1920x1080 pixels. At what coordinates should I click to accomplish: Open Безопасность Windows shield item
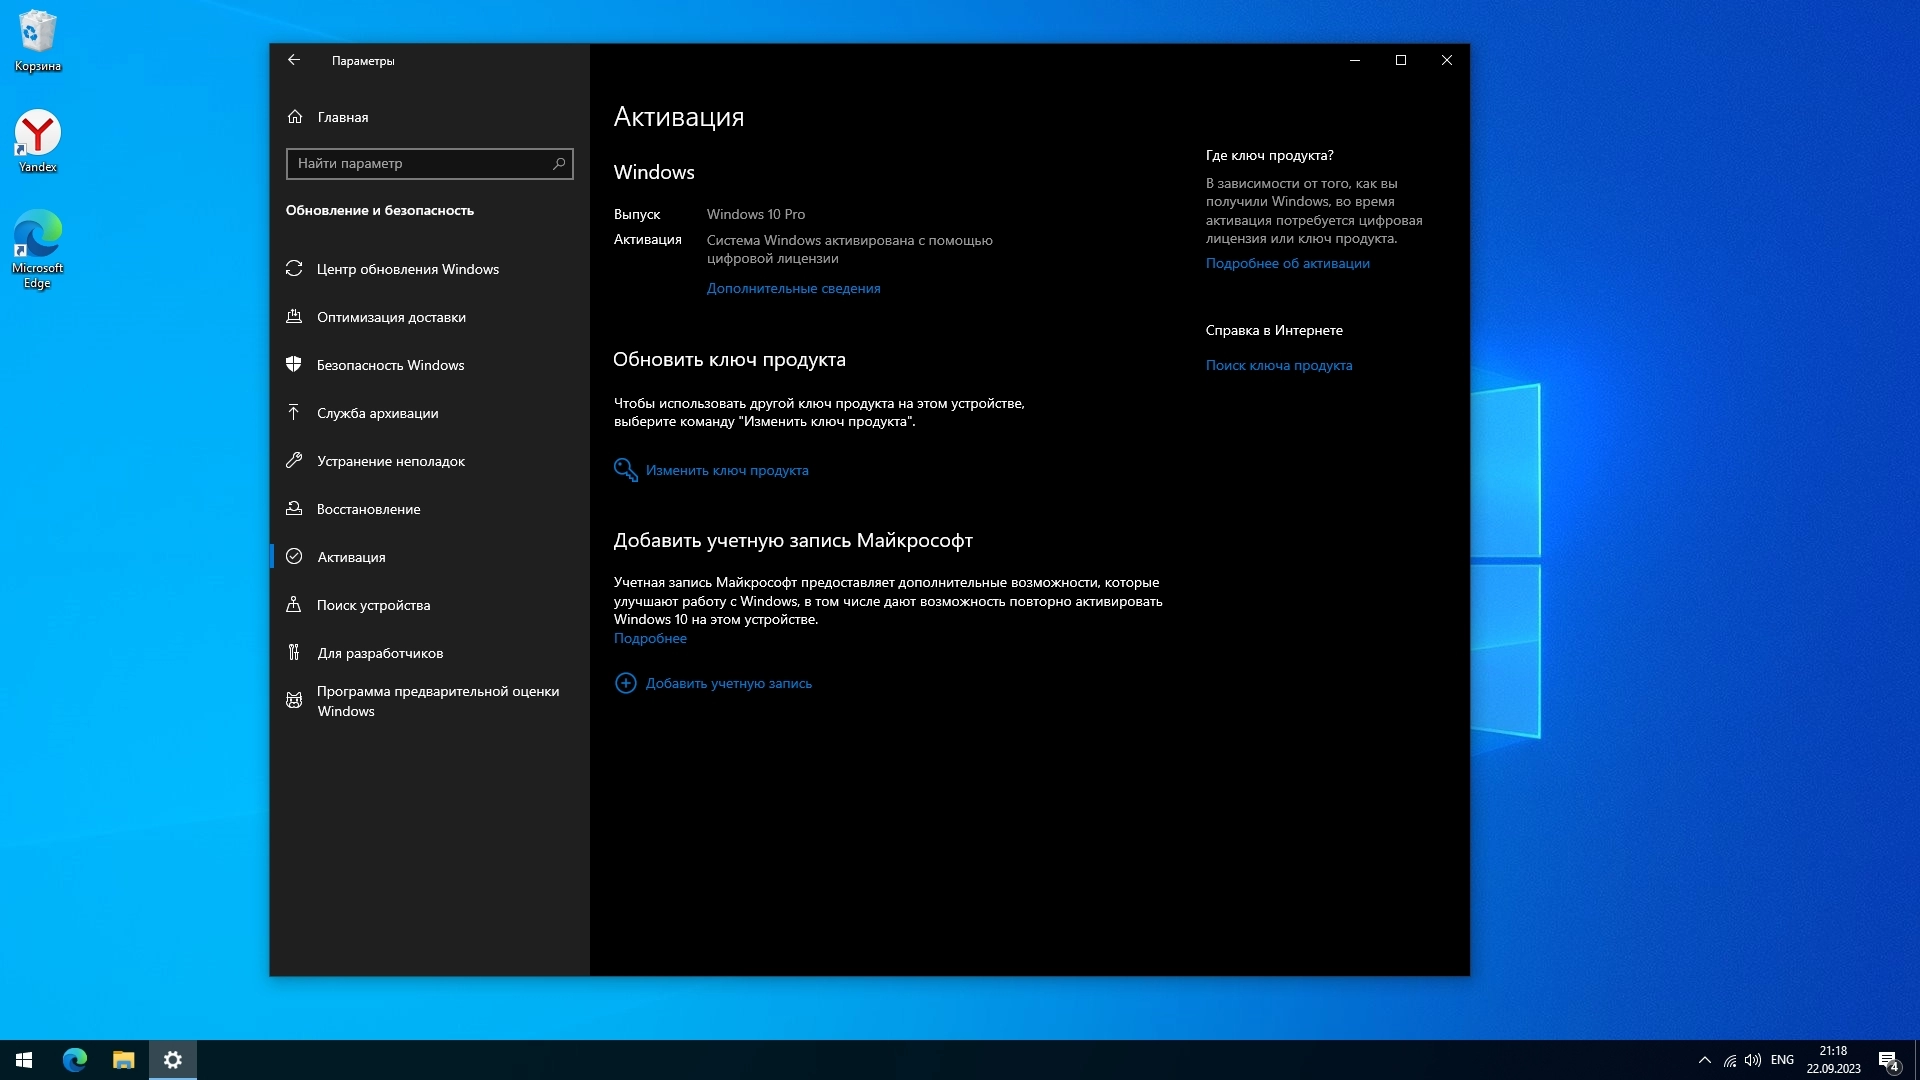pos(390,365)
